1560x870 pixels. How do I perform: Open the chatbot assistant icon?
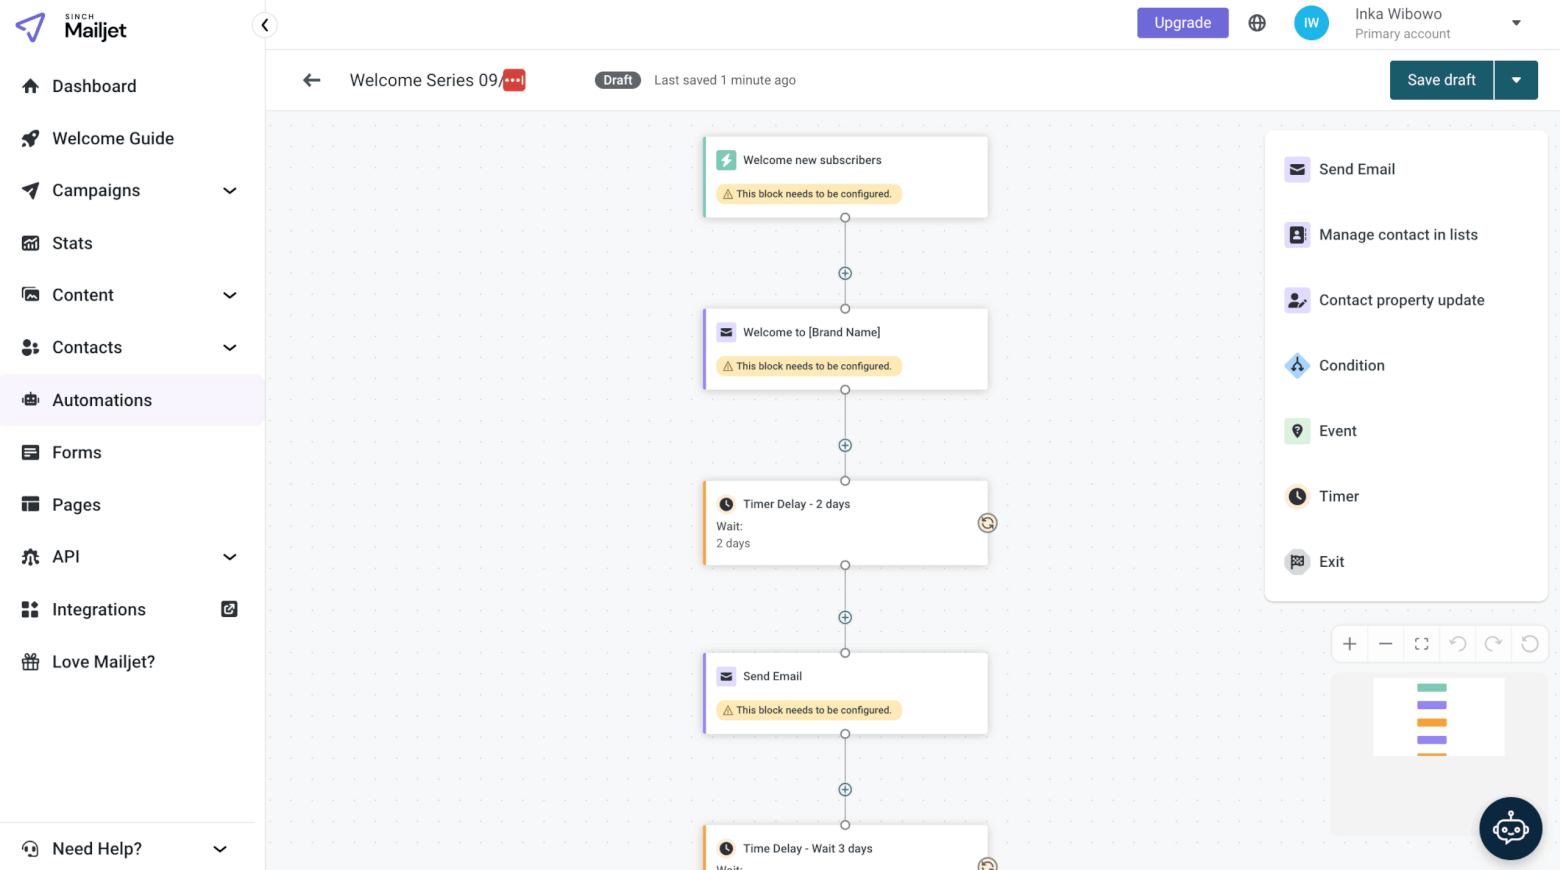[1510, 828]
